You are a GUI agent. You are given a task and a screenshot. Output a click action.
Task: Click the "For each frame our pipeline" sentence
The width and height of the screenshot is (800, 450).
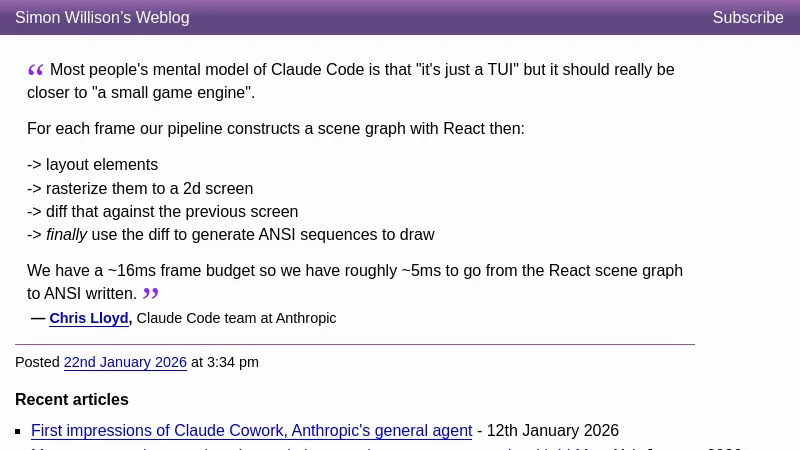[275, 129]
